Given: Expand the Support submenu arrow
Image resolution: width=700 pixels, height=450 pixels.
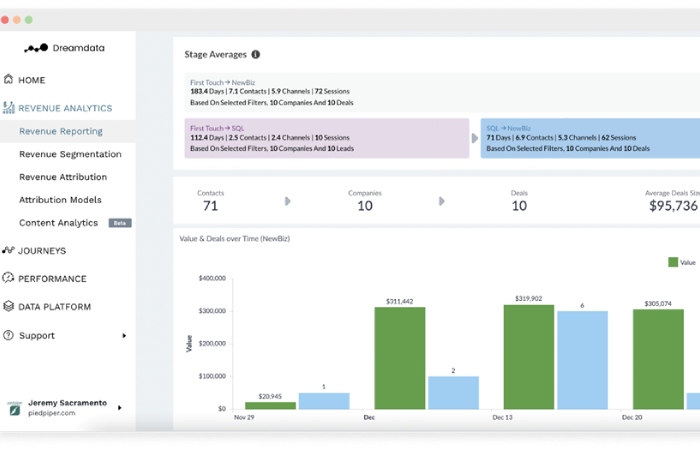Looking at the screenshot, I should pyautogui.click(x=124, y=336).
